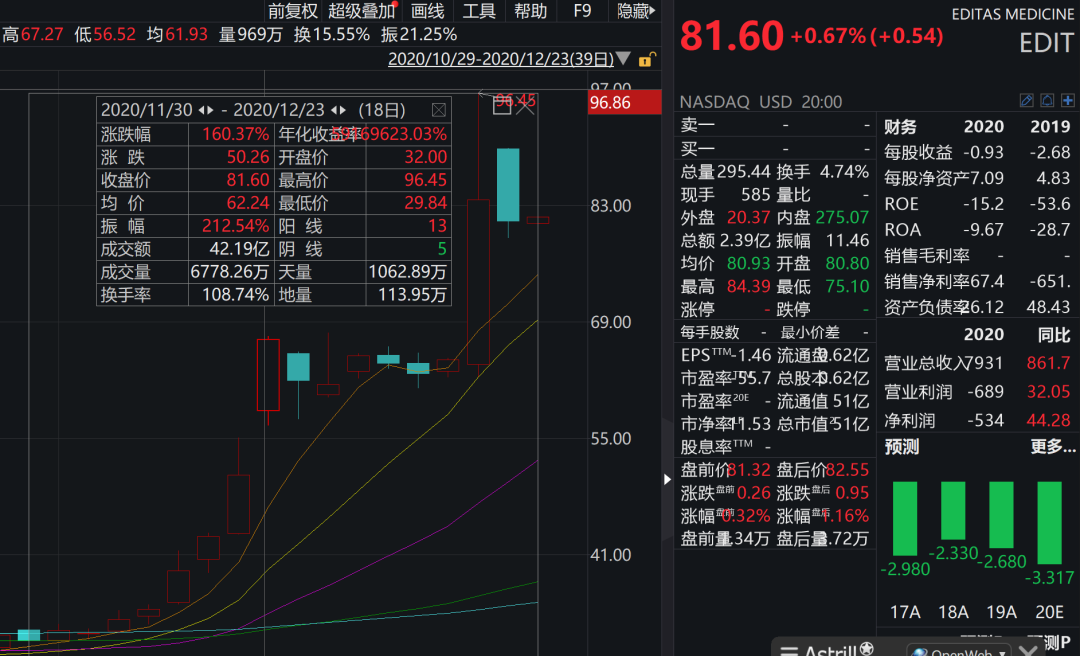
Task: Click the 19A forecast bar
Action: click(x=1001, y=515)
